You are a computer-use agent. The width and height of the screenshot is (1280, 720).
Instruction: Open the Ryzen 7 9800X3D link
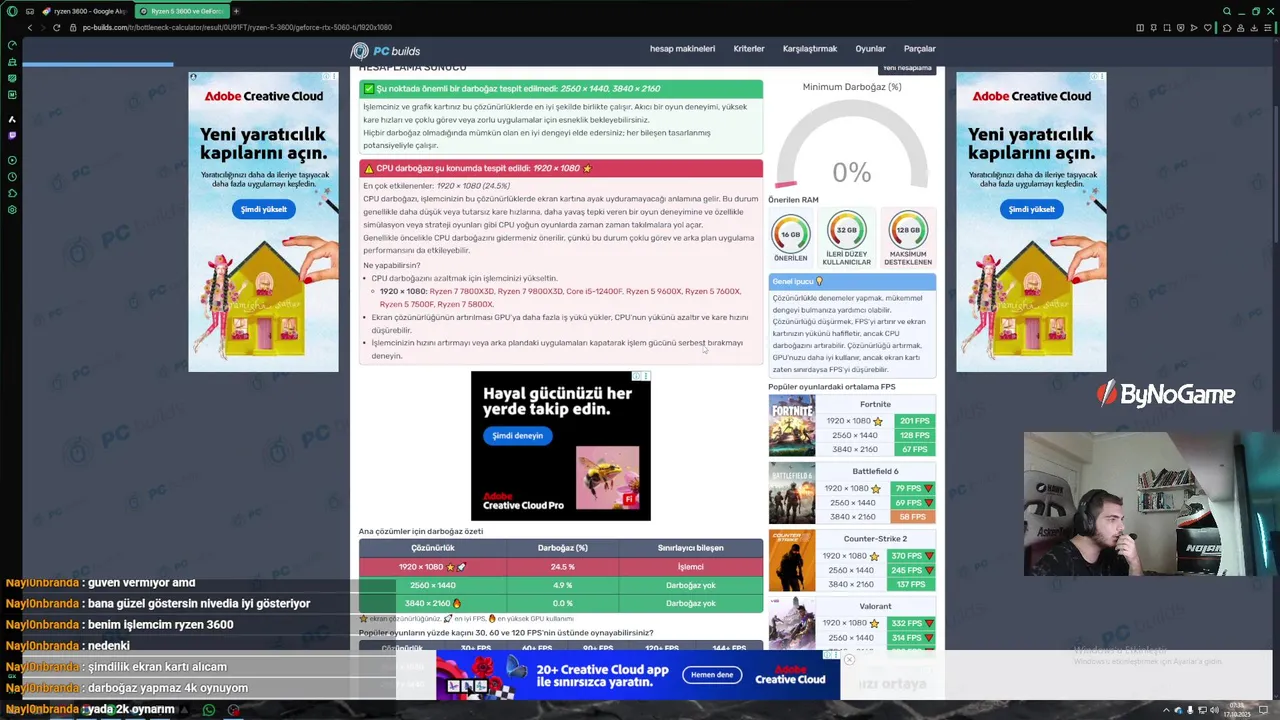[x=529, y=291]
